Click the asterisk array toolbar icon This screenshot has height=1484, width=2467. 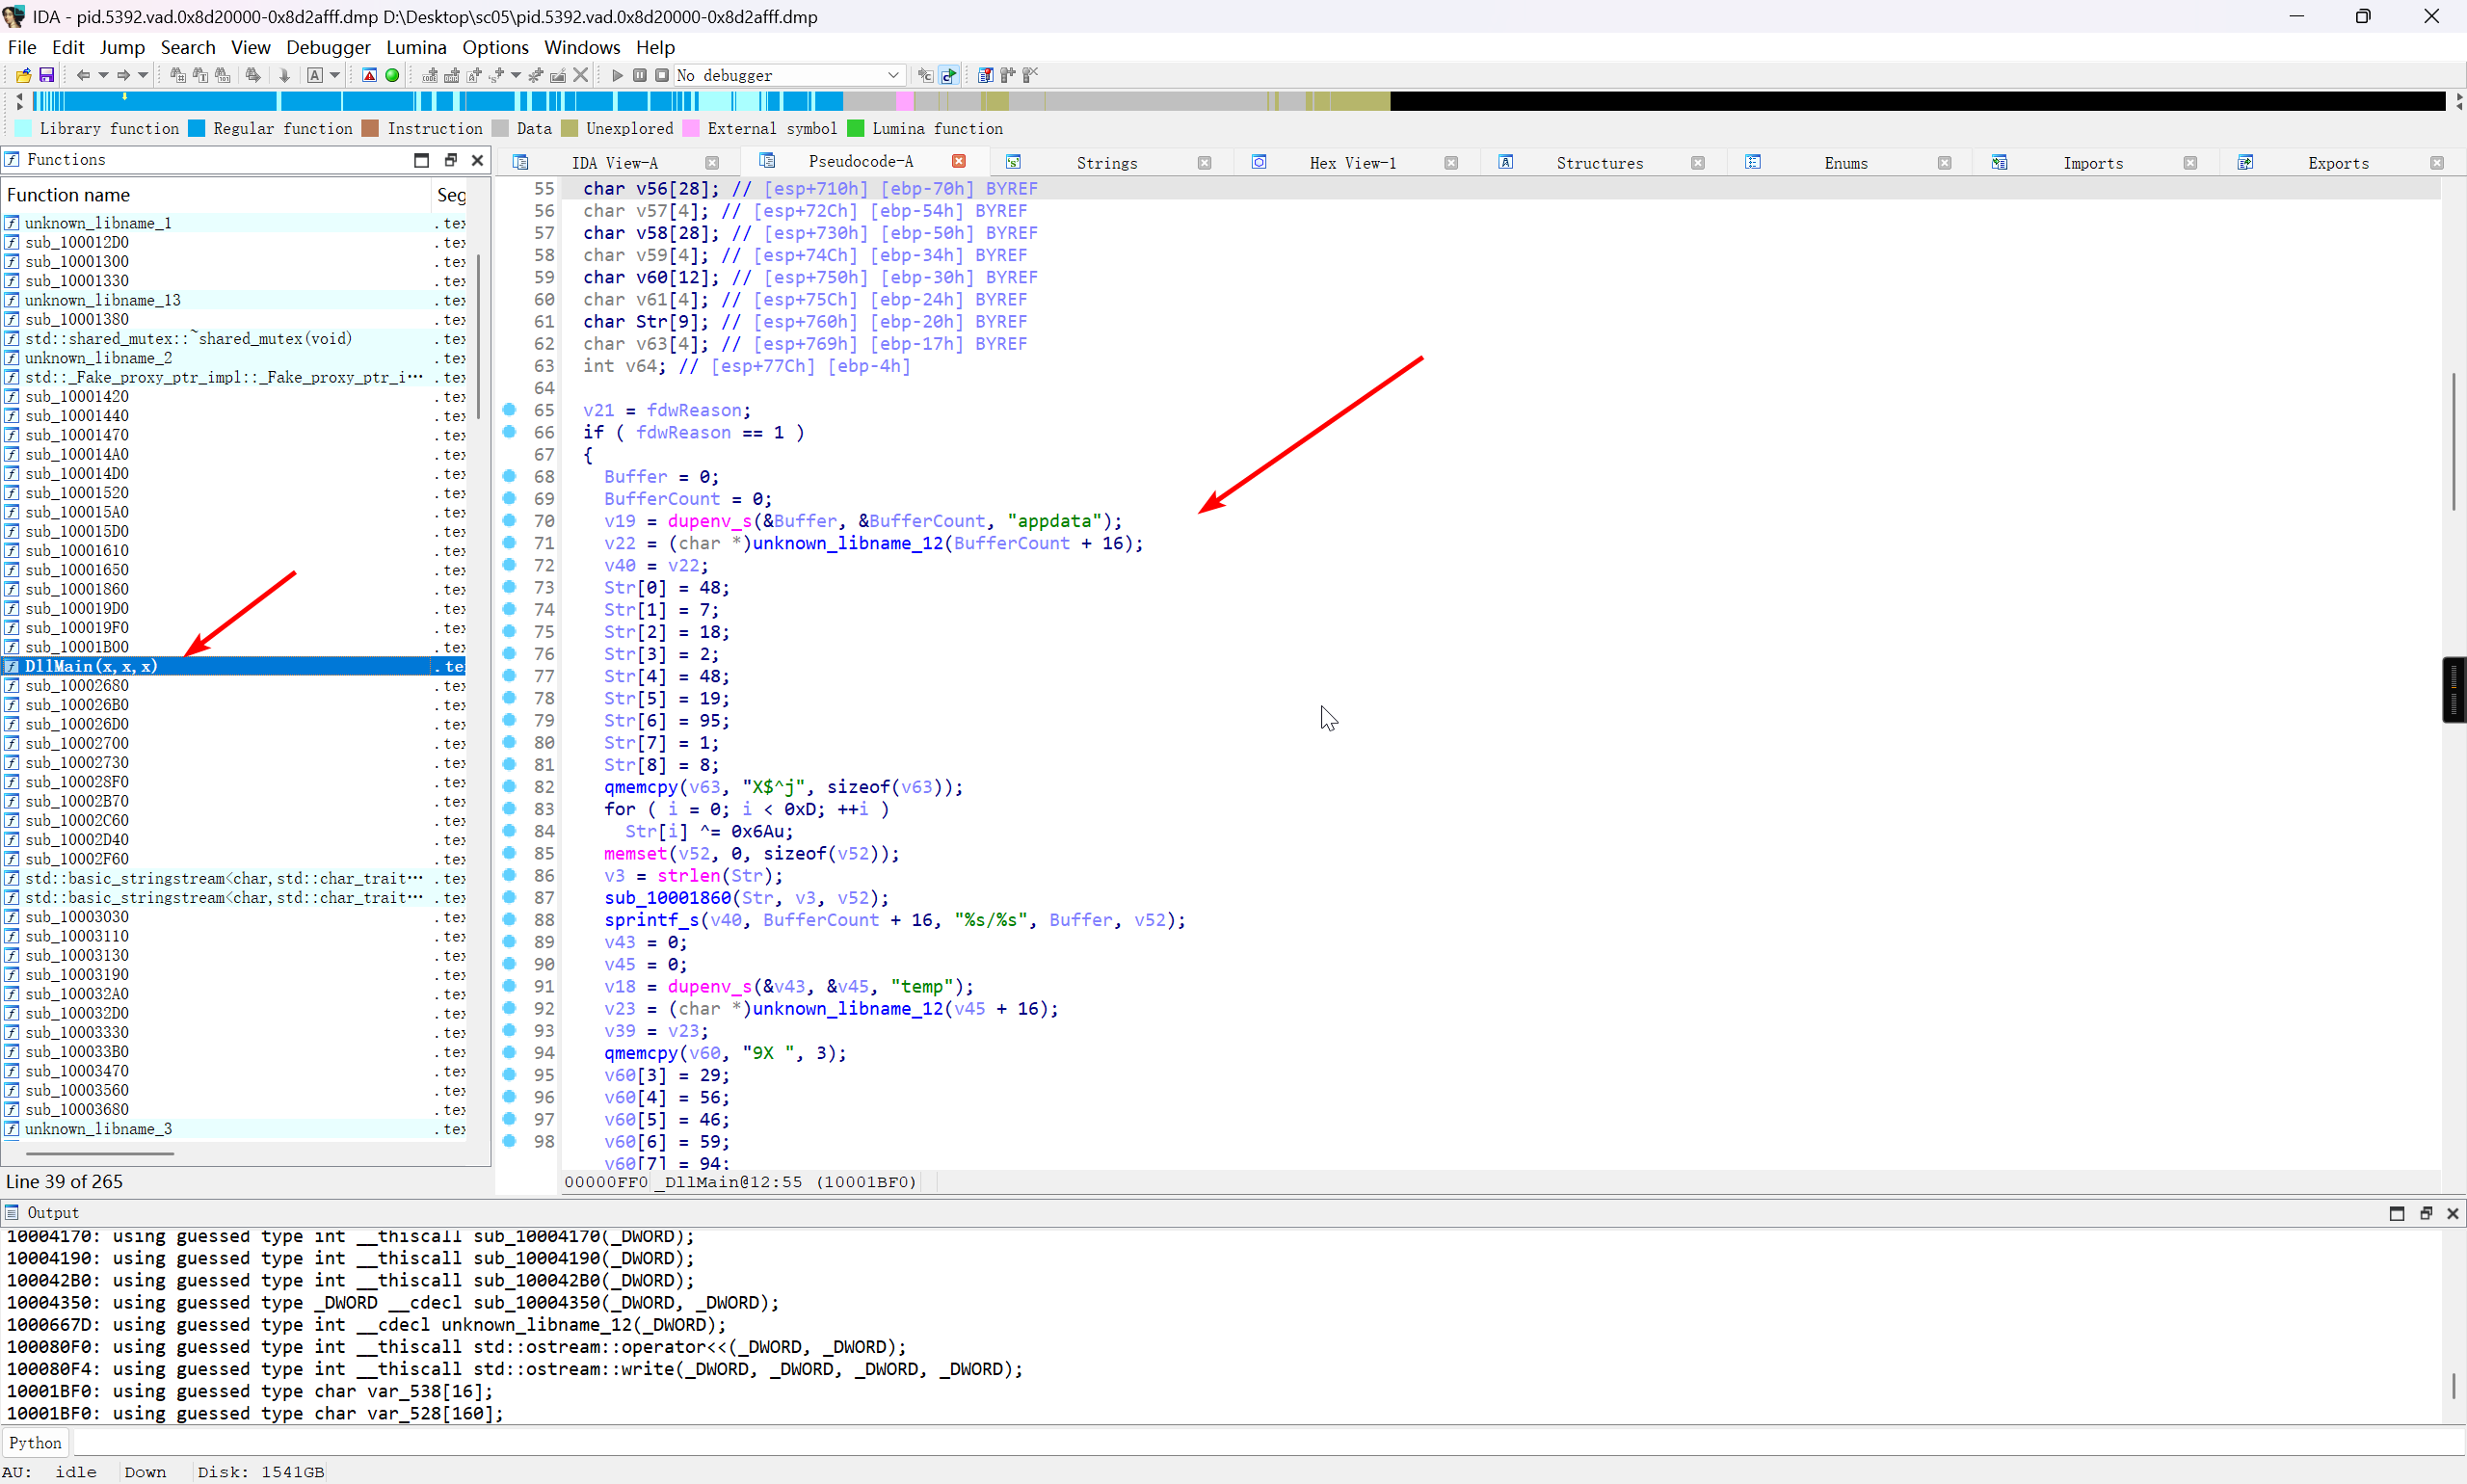click(536, 75)
